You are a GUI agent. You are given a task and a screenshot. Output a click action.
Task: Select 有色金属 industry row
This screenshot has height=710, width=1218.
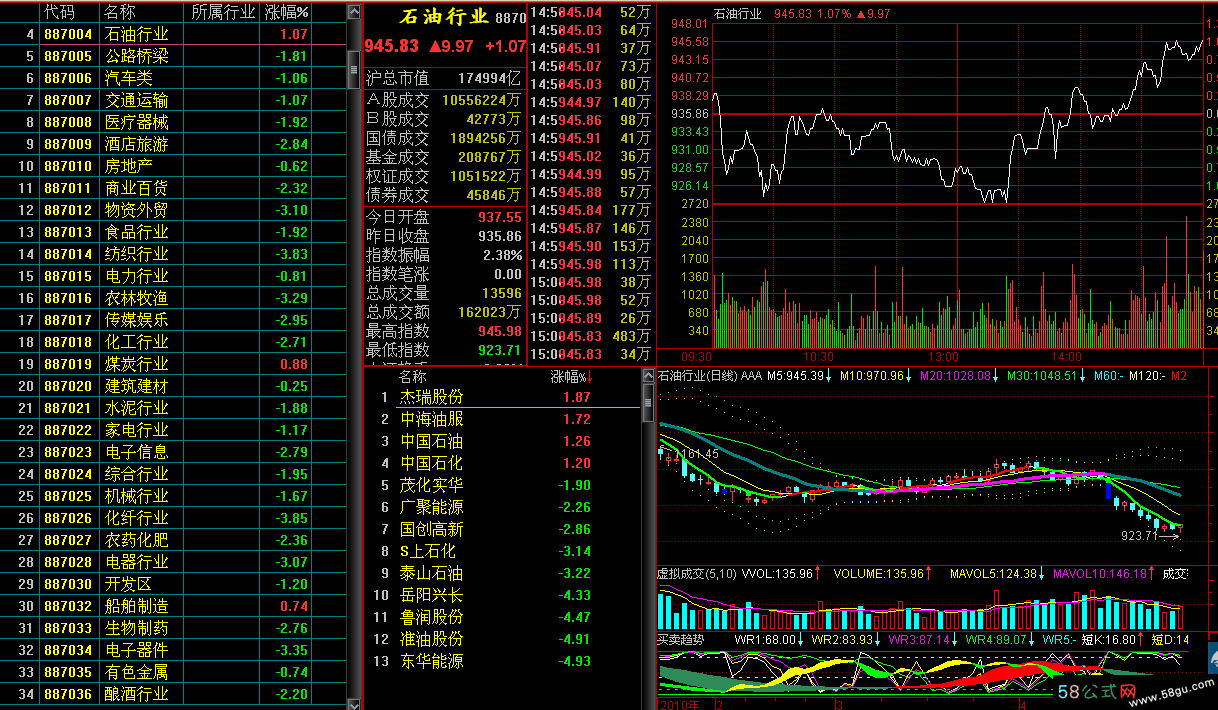(x=173, y=672)
